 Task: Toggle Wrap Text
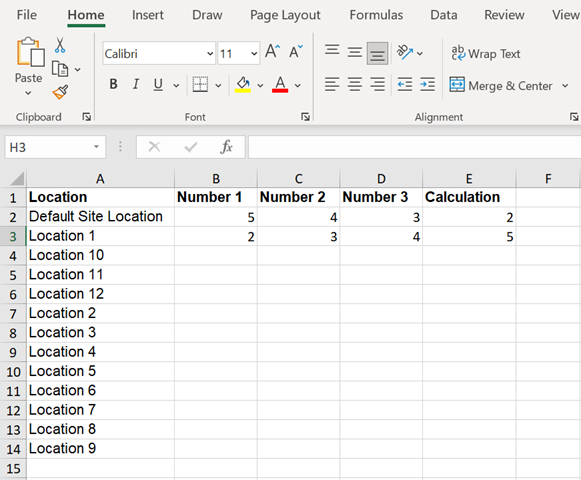(486, 54)
